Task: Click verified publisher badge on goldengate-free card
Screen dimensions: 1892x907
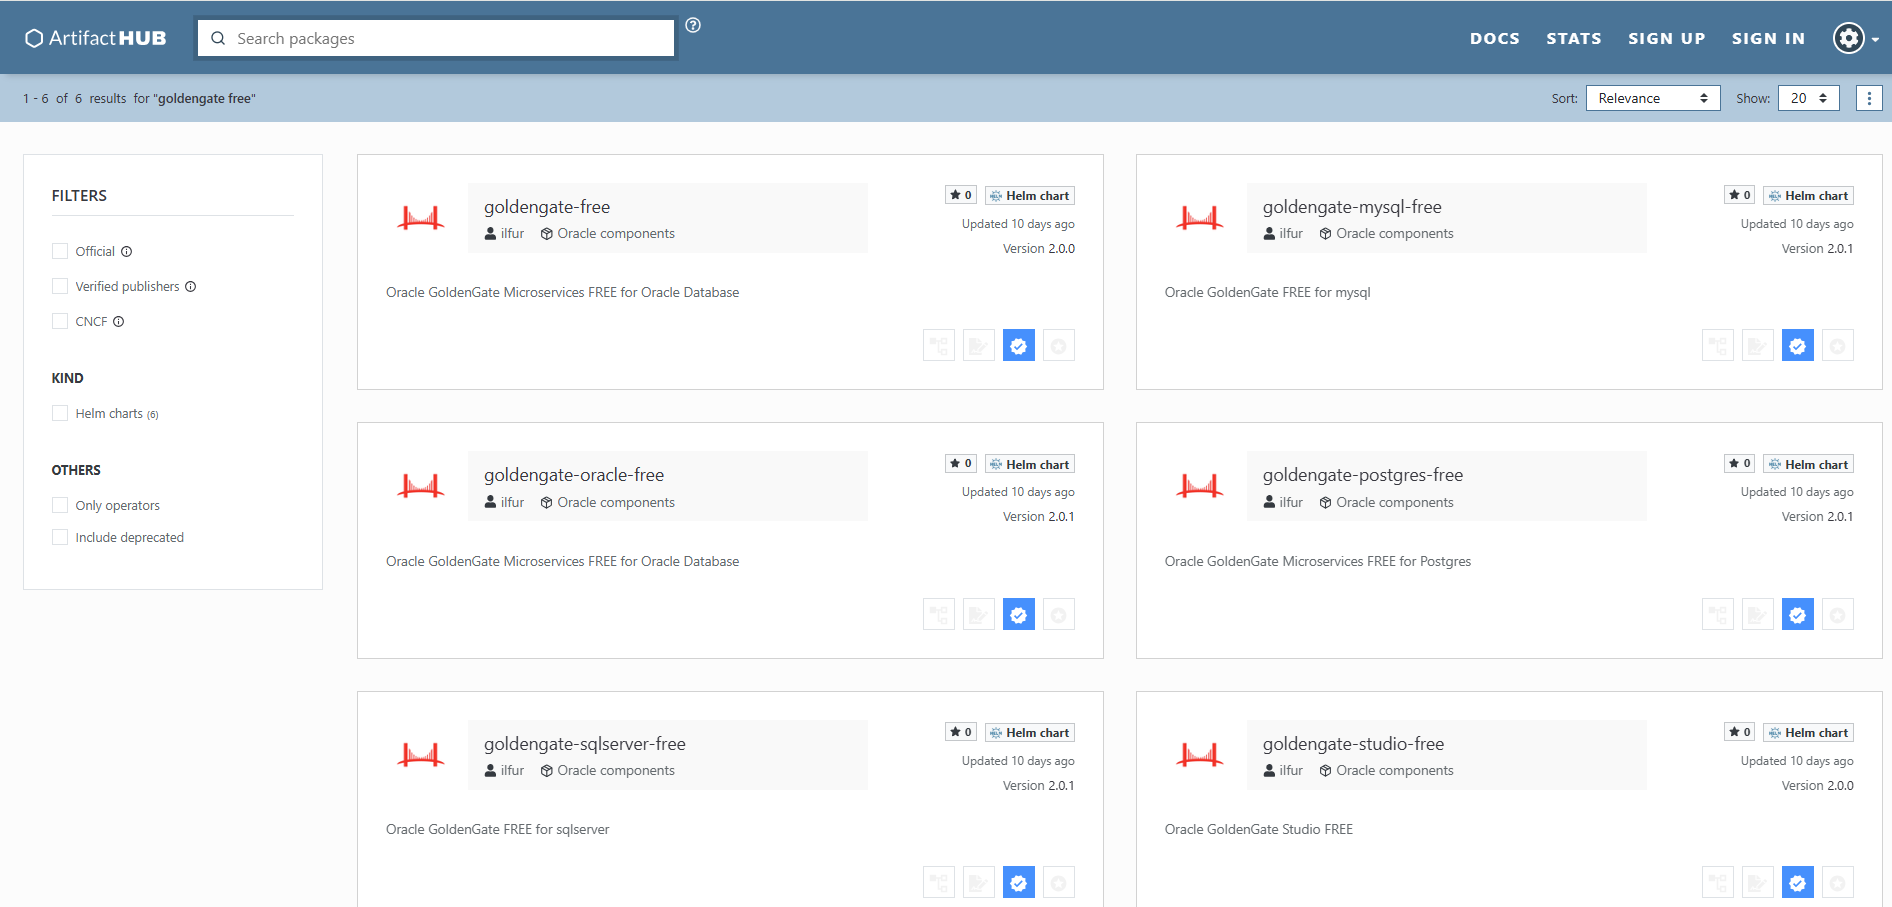Action: coord(1019,346)
